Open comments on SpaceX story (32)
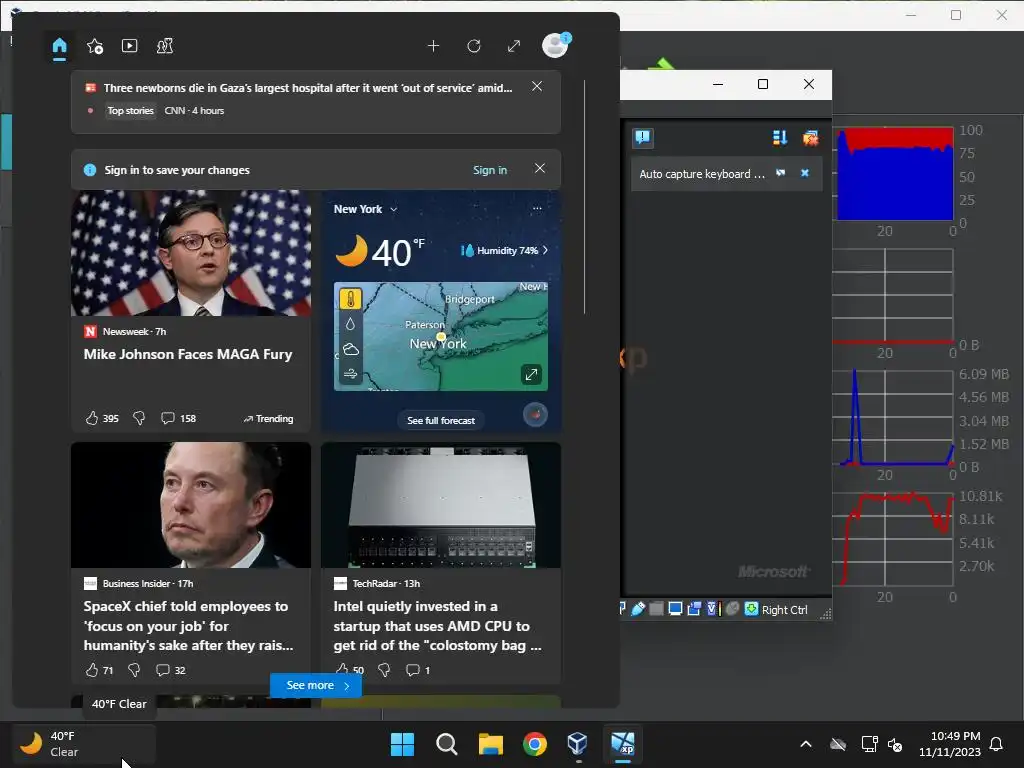Image resolution: width=1024 pixels, height=768 pixels. [x=170, y=670]
